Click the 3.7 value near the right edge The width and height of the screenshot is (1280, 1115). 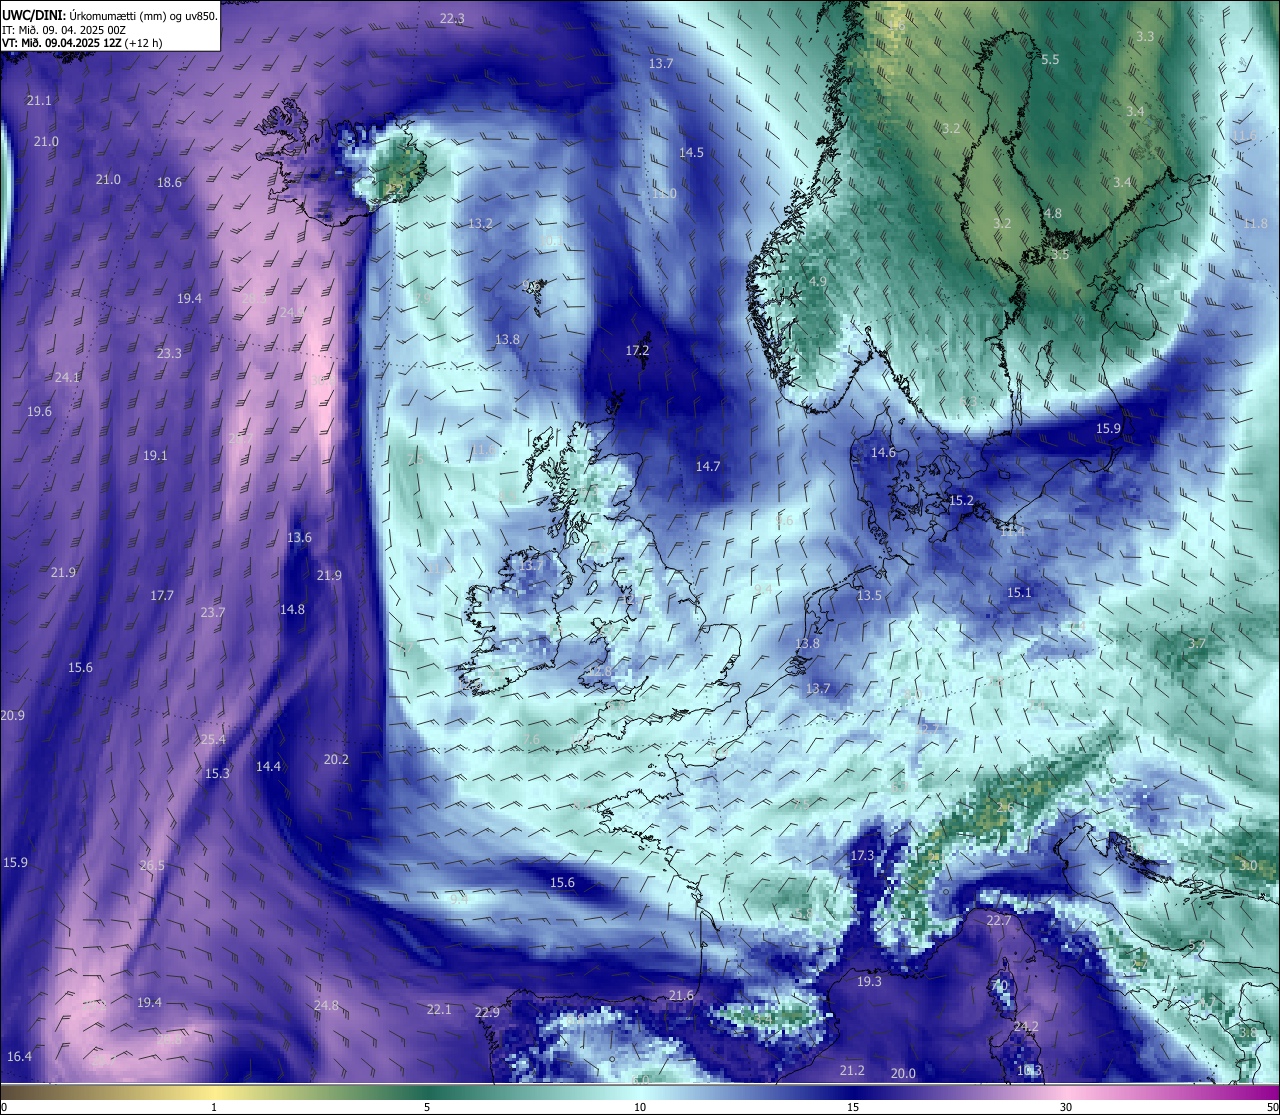pyautogui.click(x=1196, y=644)
